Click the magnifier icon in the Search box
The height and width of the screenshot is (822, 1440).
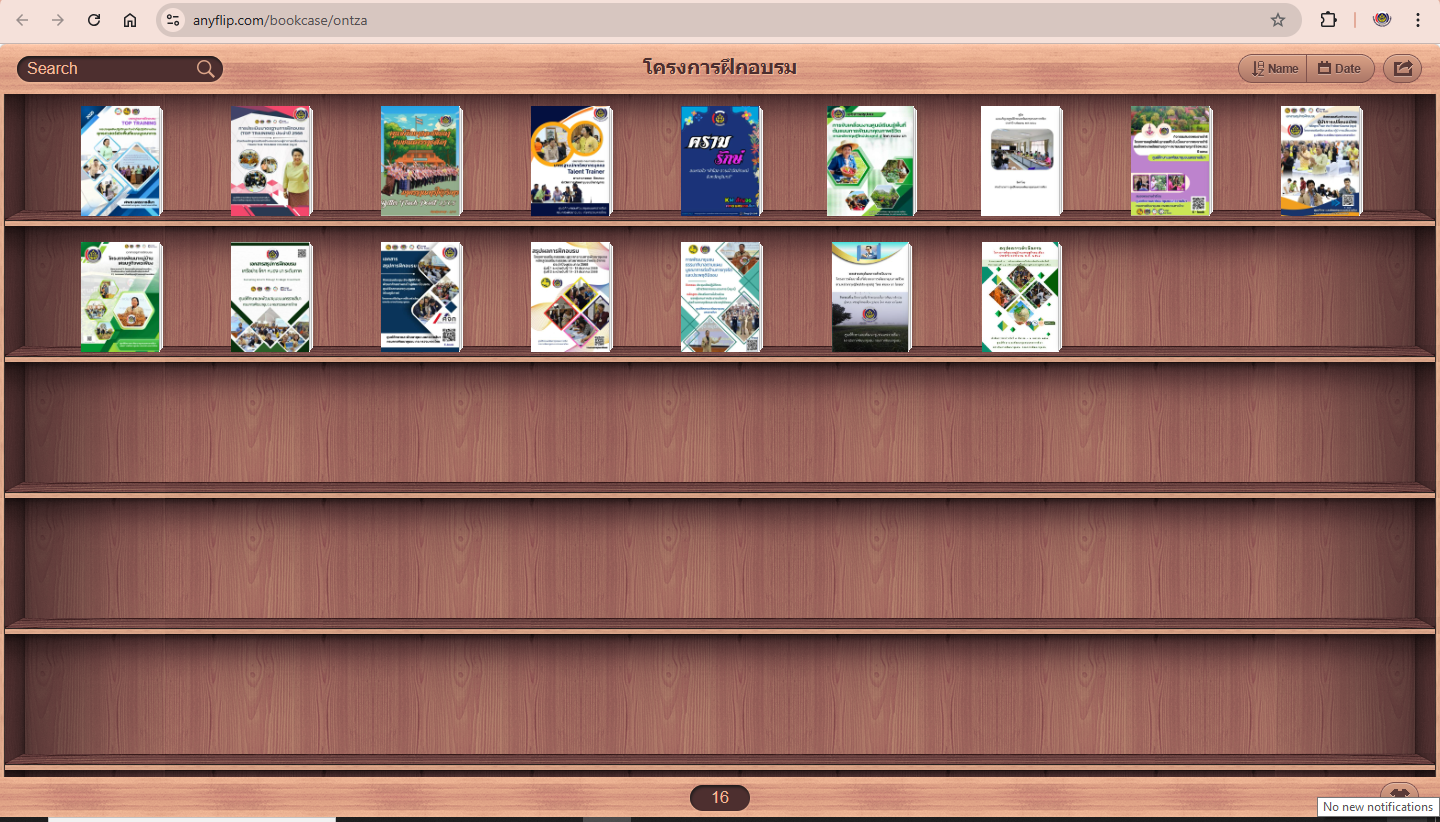pos(205,69)
